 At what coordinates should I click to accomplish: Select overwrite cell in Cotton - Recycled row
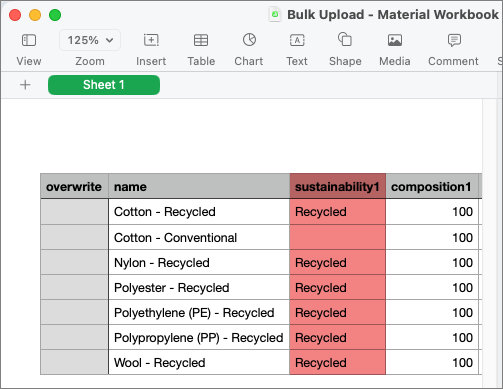click(74, 212)
